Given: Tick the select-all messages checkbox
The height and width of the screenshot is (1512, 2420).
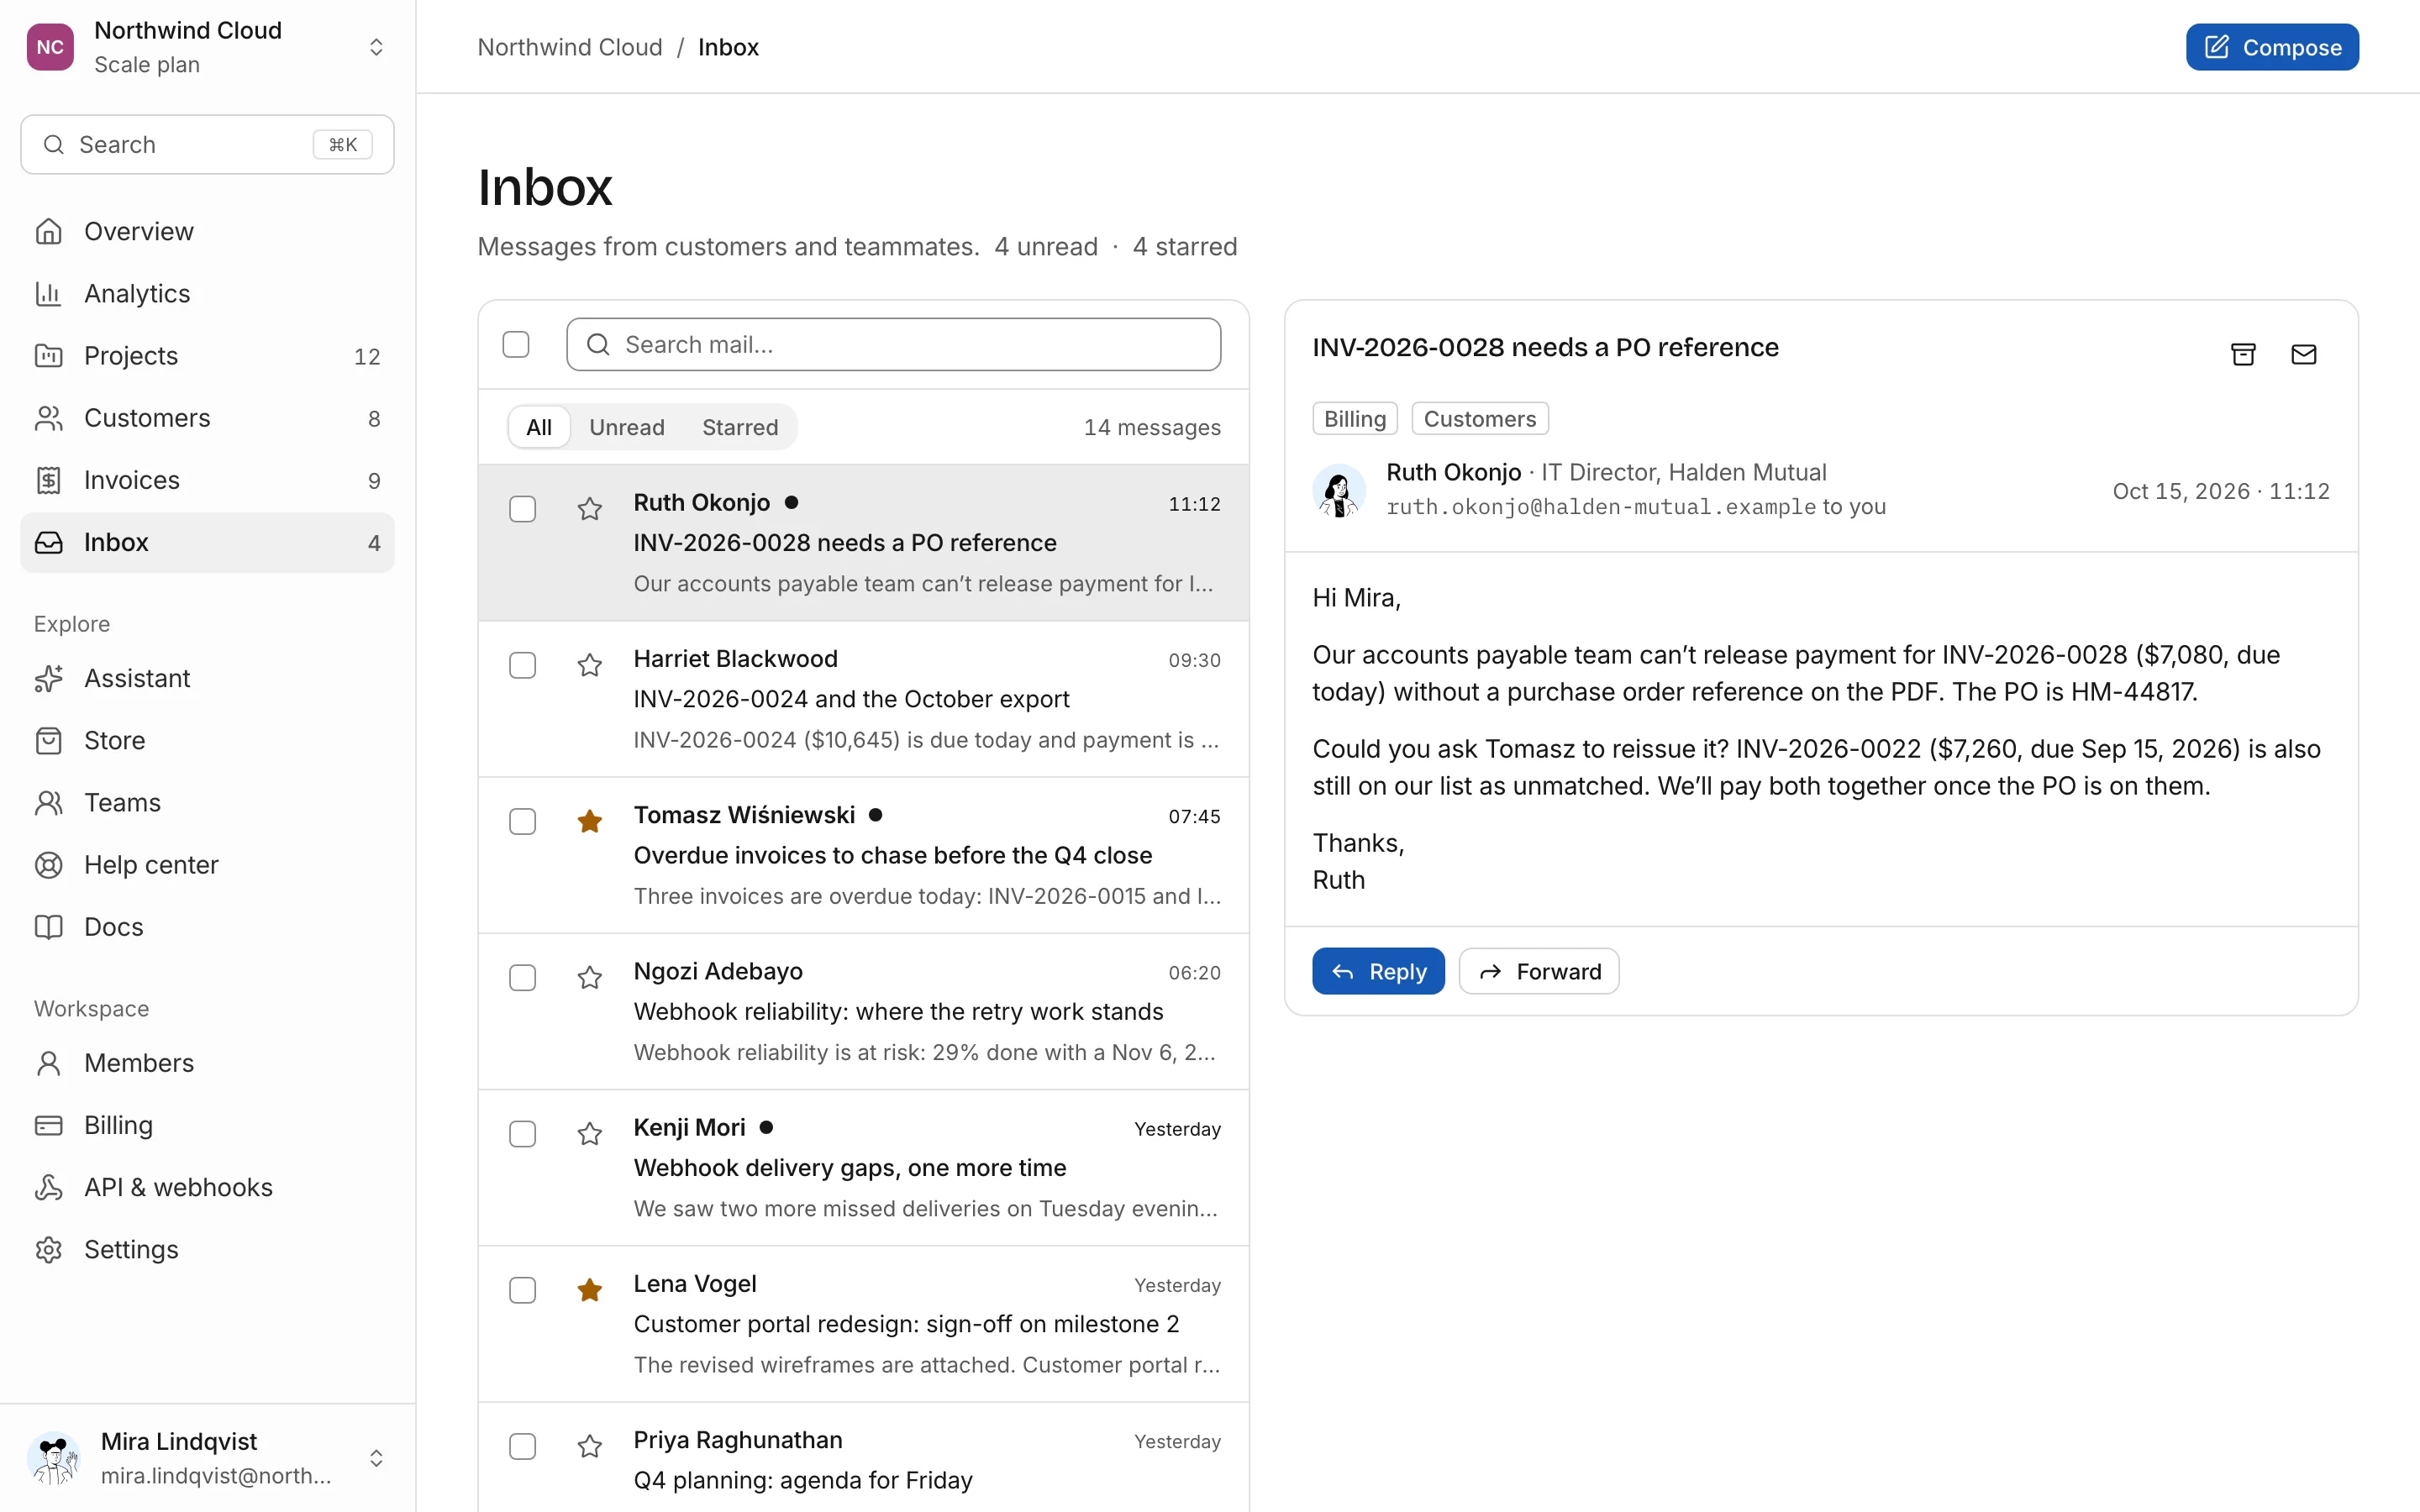Looking at the screenshot, I should tap(516, 344).
